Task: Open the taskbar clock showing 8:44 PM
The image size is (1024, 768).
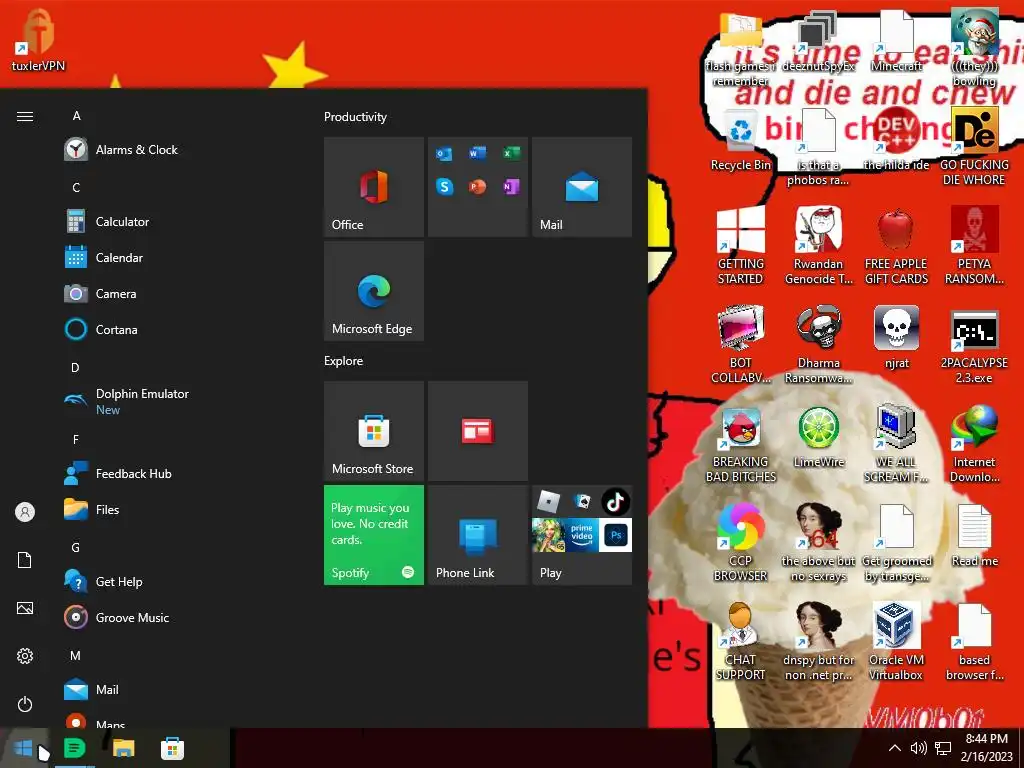Action: tap(986, 748)
